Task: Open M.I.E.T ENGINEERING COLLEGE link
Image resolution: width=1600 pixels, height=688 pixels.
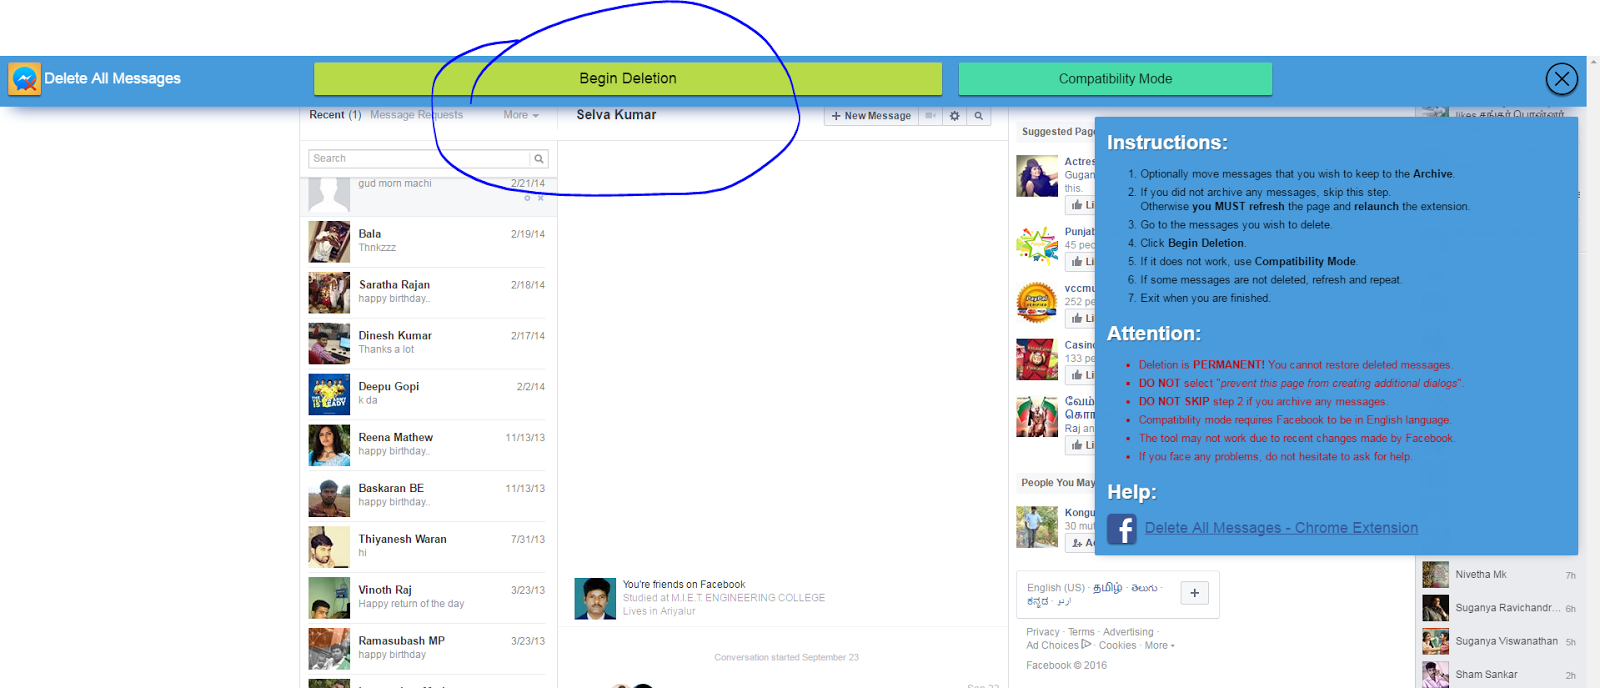Action: [748, 598]
